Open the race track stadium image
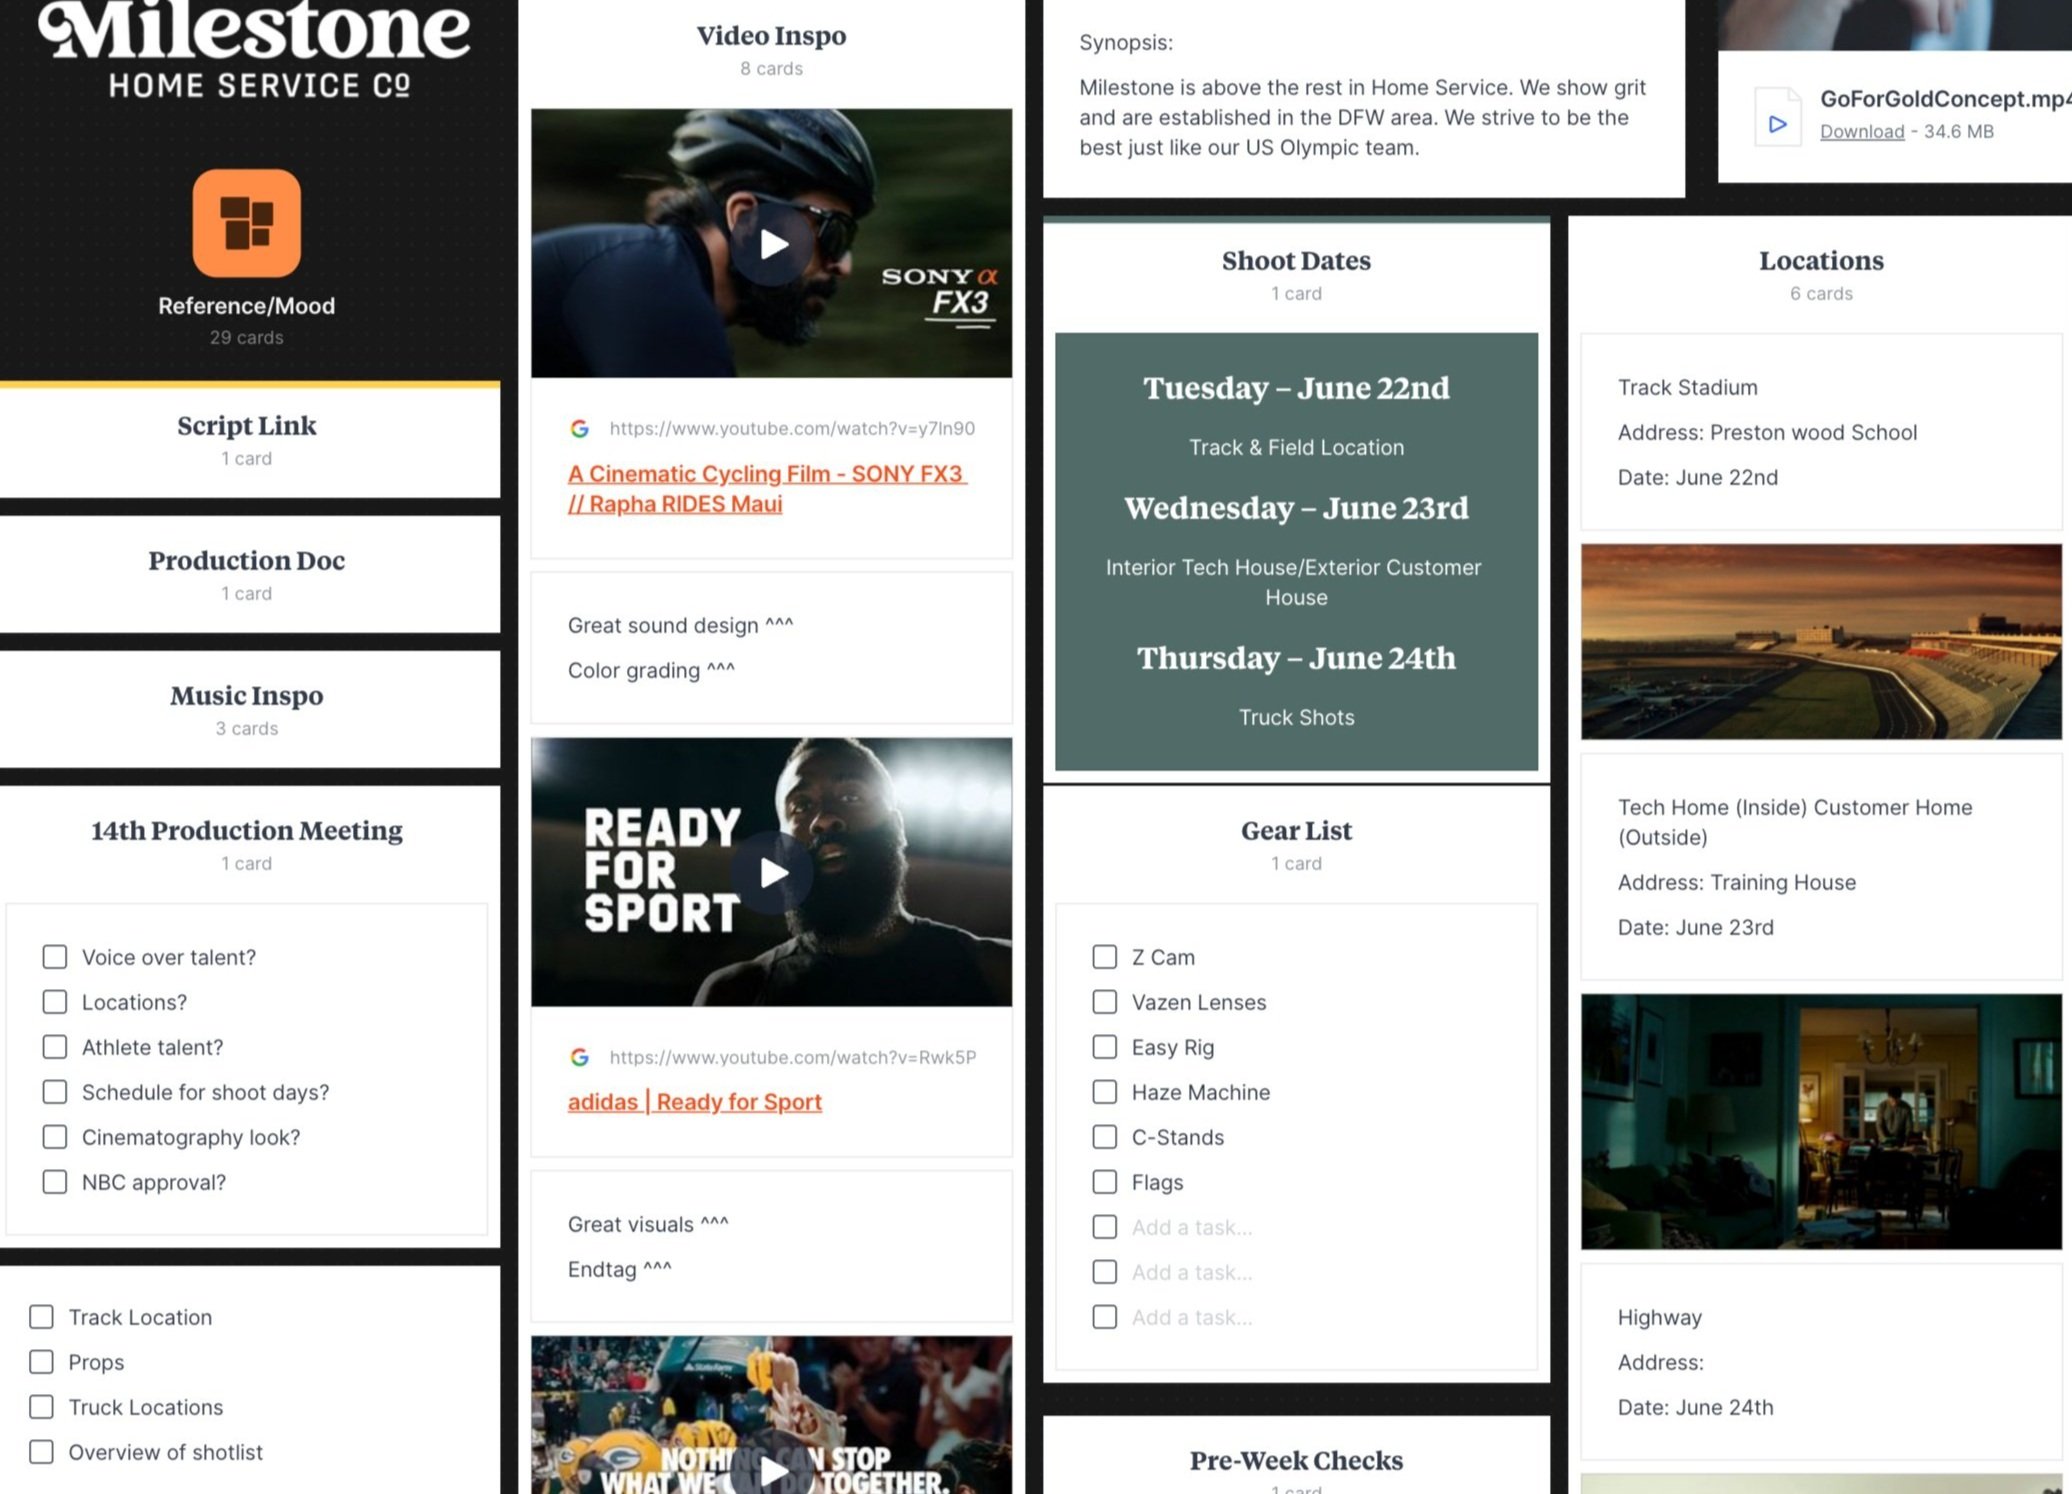 point(1821,641)
